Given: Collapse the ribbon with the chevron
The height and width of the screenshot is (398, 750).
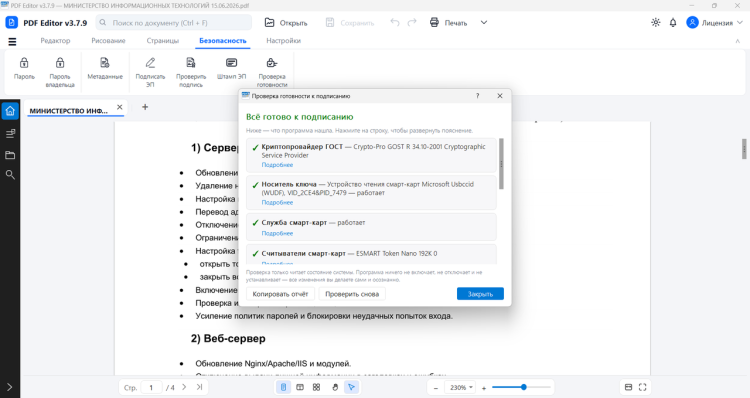Looking at the screenshot, I should tap(738, 41).
